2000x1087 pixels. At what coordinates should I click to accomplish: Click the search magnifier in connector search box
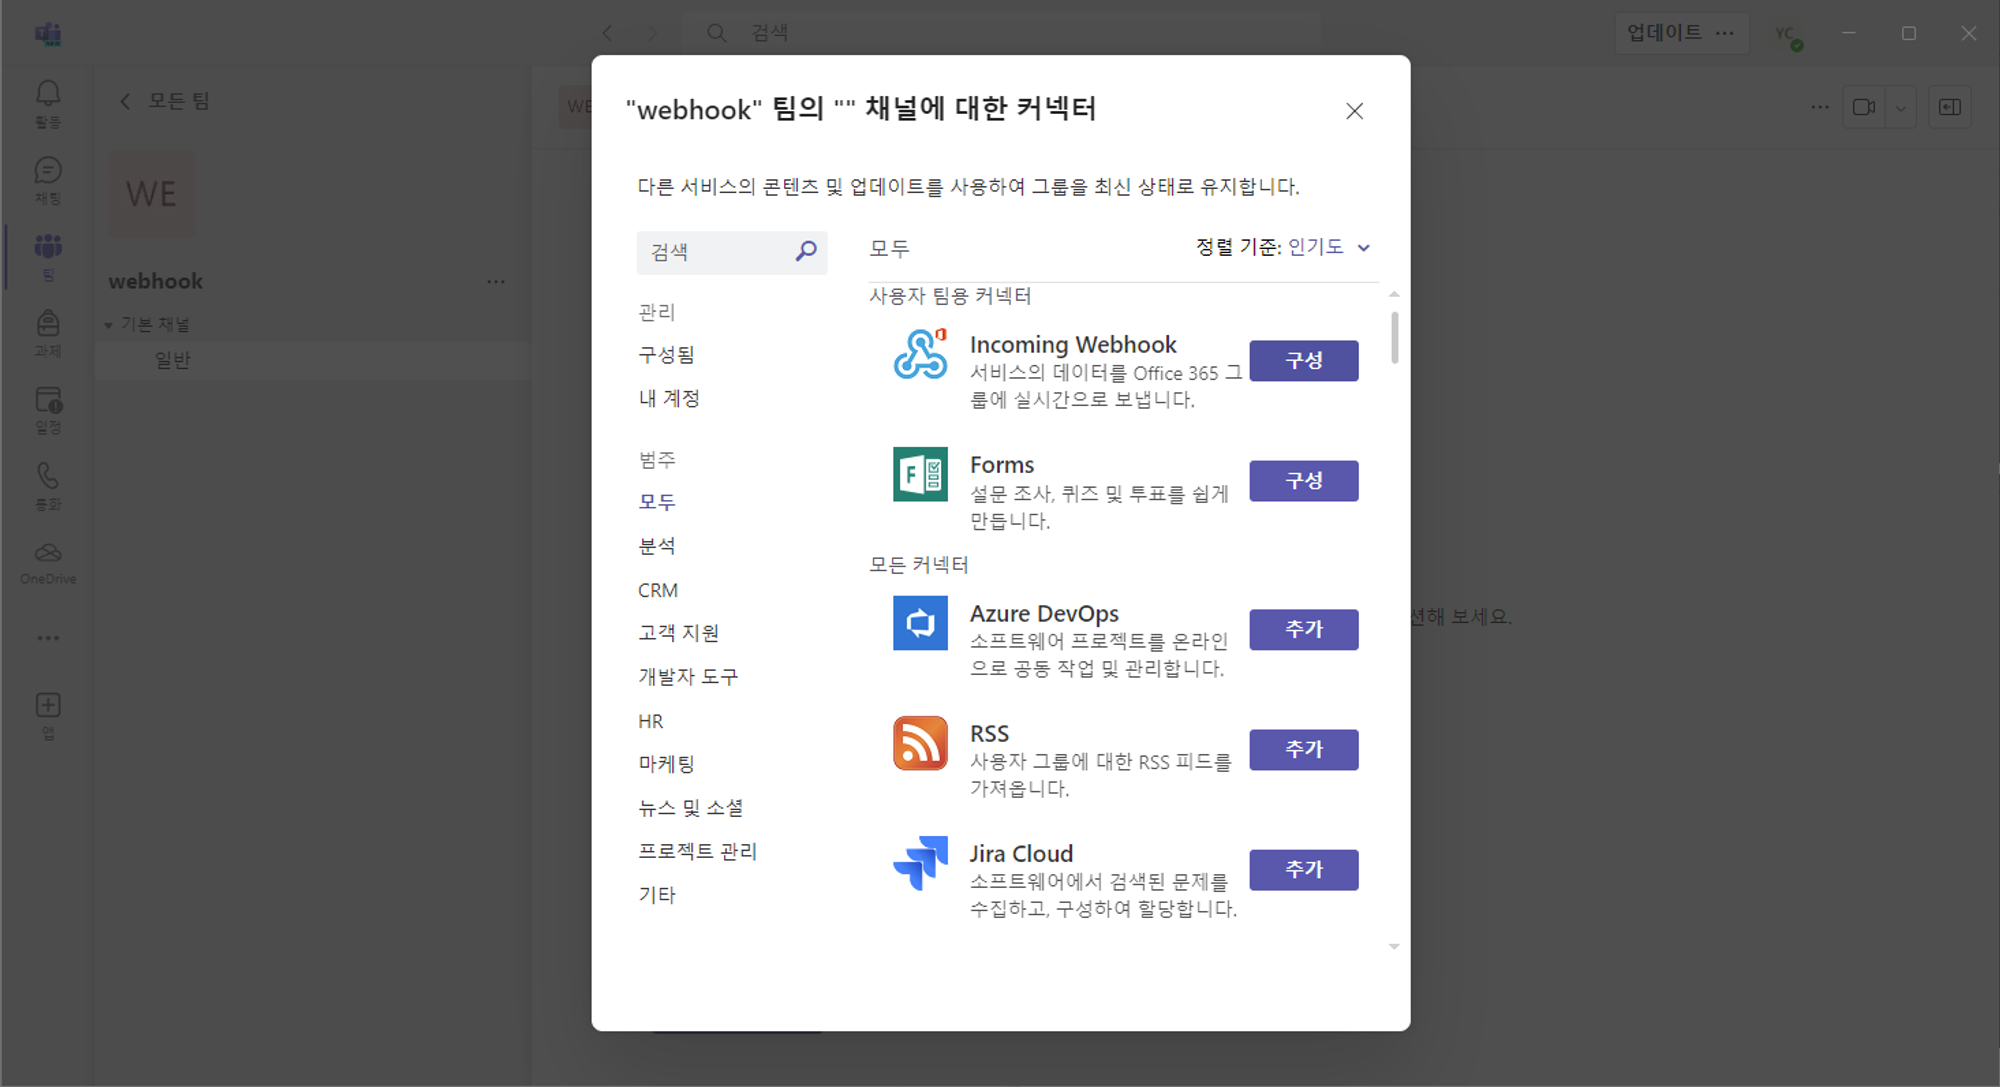(806, 251)
